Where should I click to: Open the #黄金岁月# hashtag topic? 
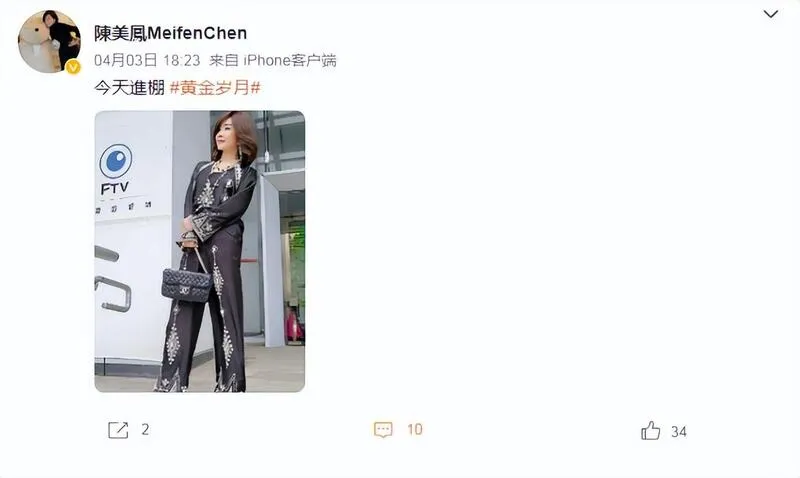point(215,88)
